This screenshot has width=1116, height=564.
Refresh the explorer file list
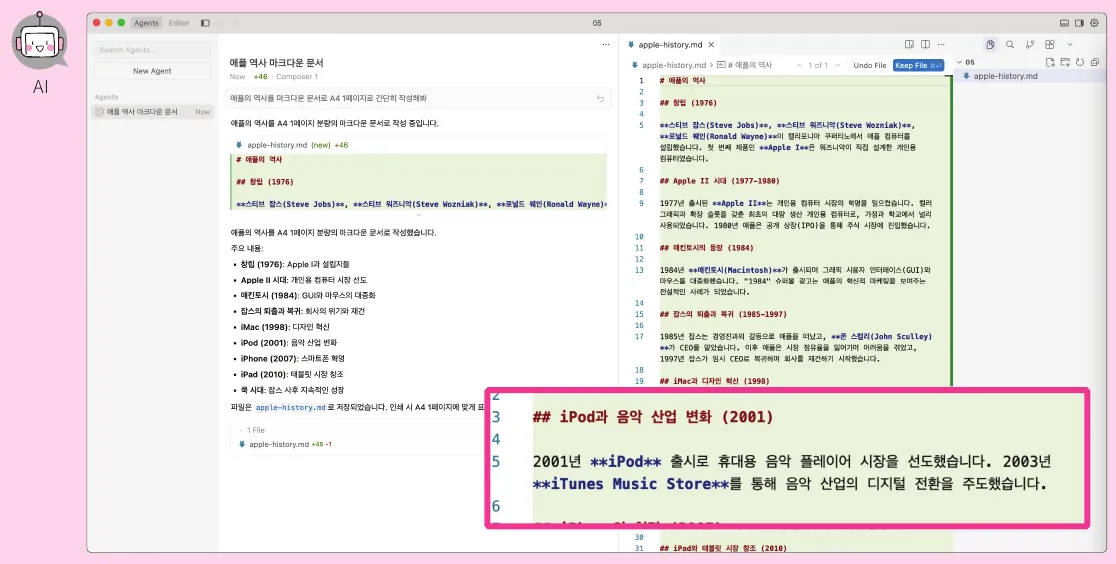point(1080,63)
